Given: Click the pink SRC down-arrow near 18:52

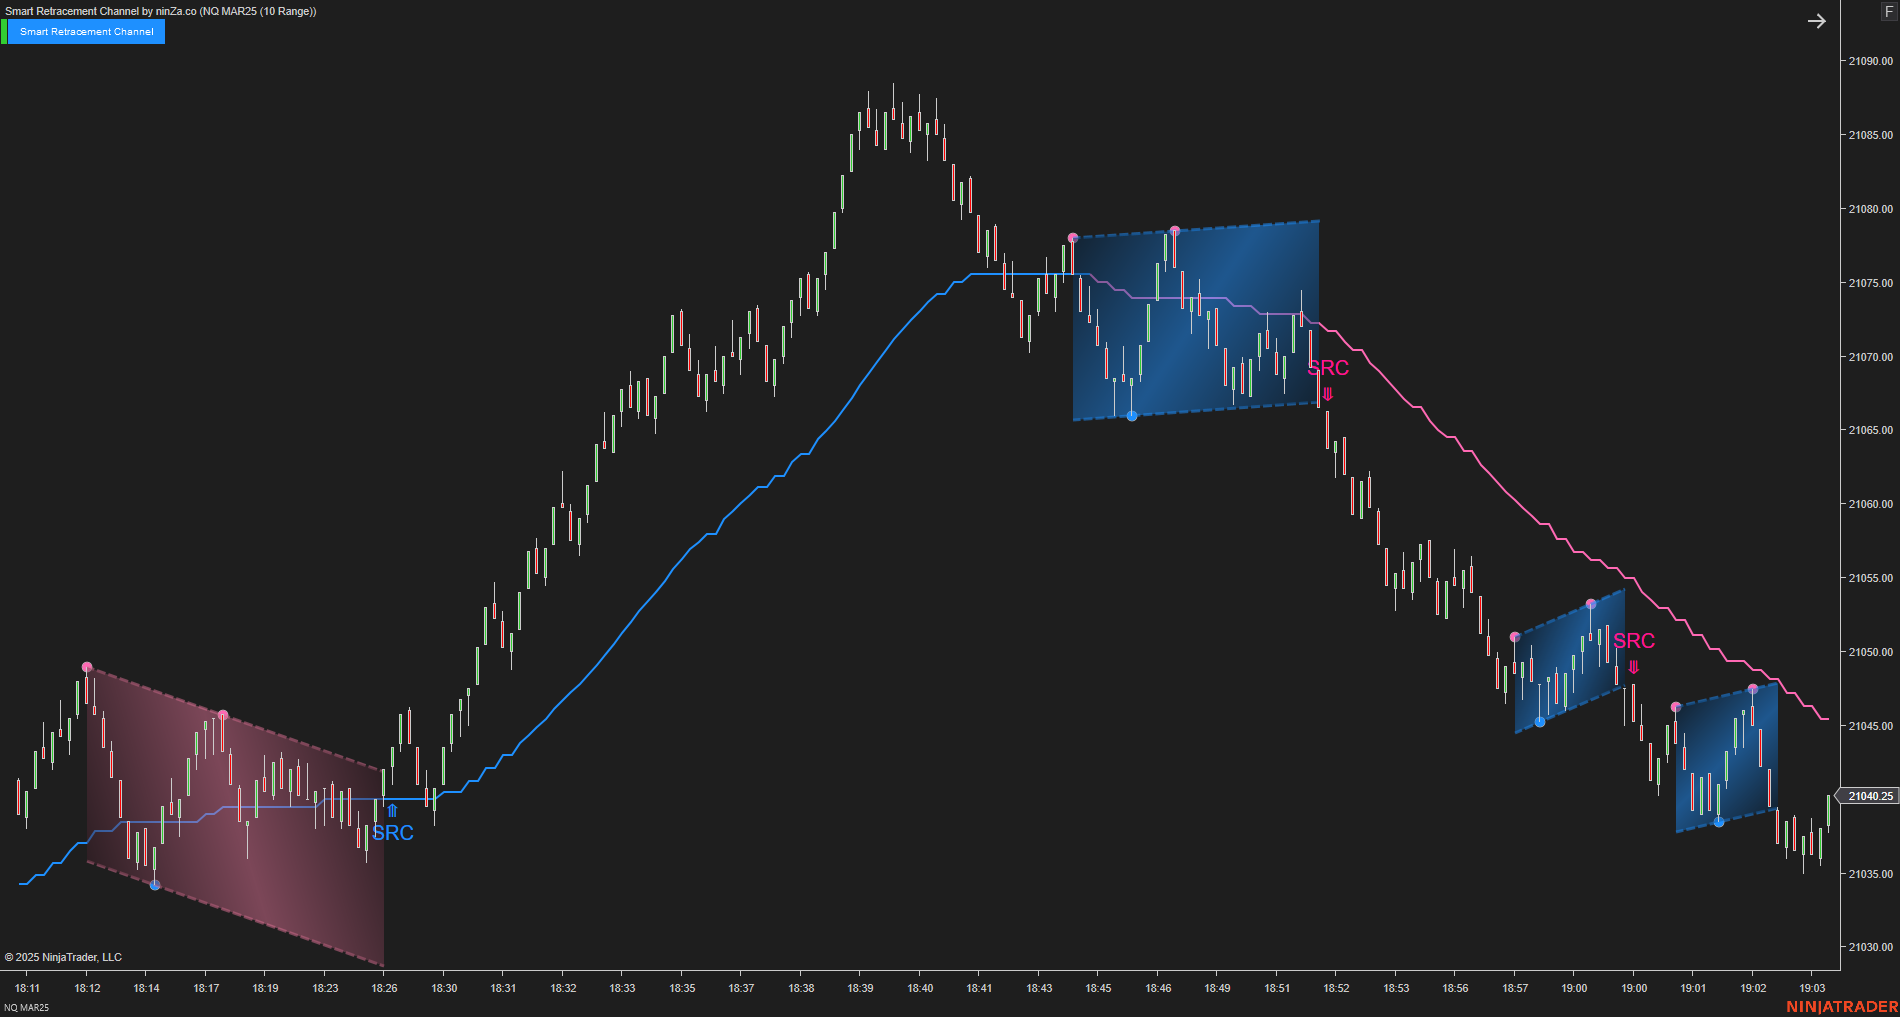Looking at the screenshot, I should coord(1327,395).
